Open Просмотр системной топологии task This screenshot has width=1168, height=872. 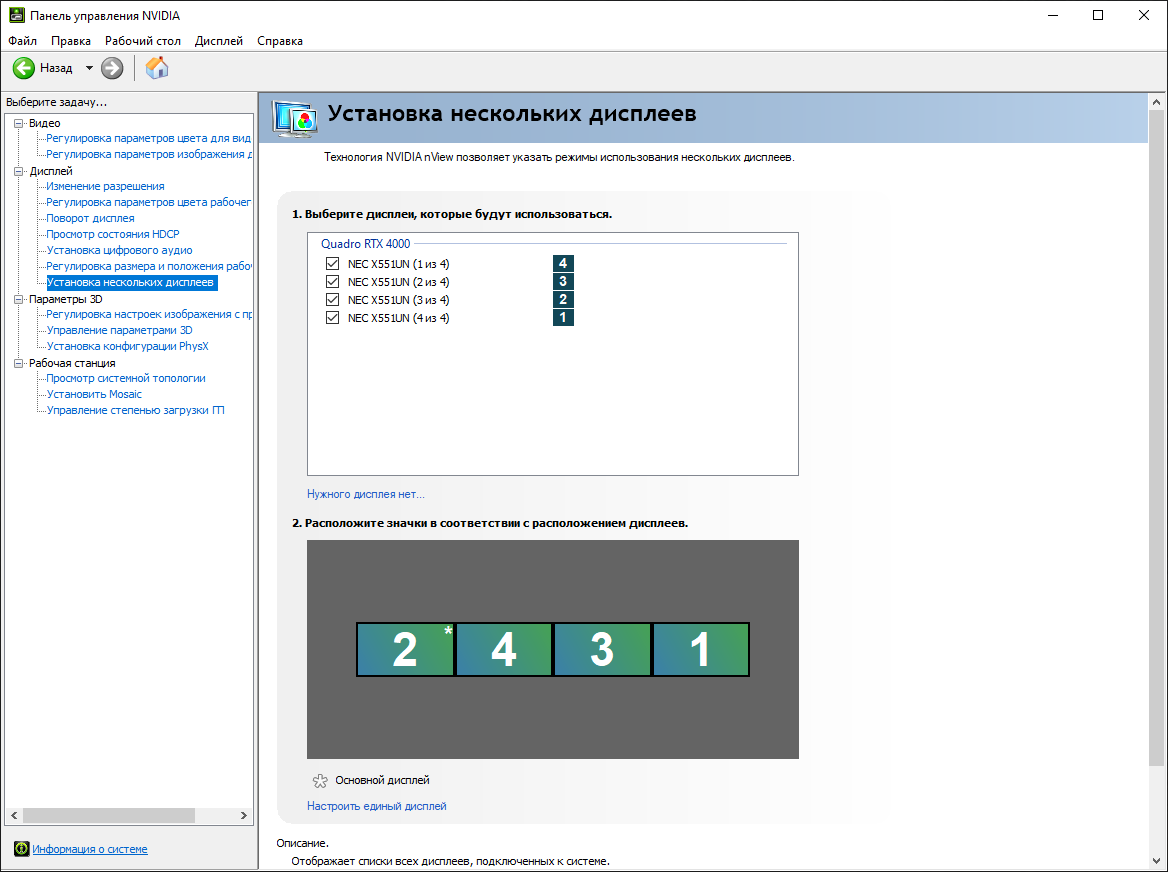[x=126, y=378]
